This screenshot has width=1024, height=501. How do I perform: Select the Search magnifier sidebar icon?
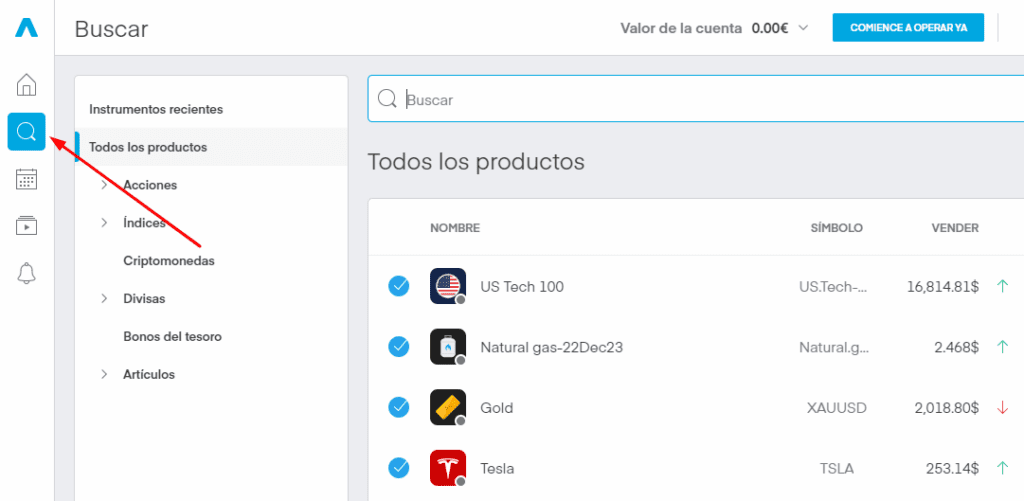pos(27,131)
